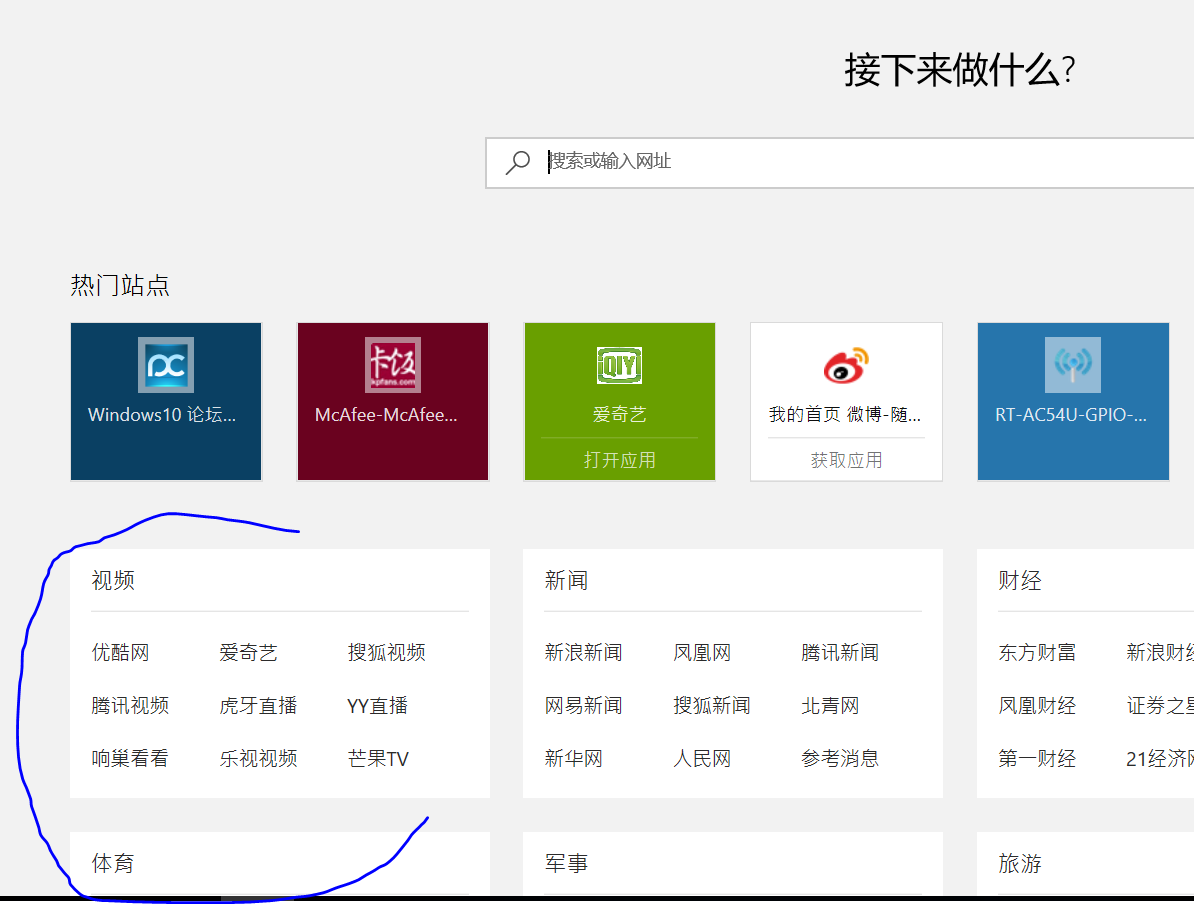Open the Windows10 论坛 site tile
The width and height of the screenshot is (1194, 904).
coord(166,401)
